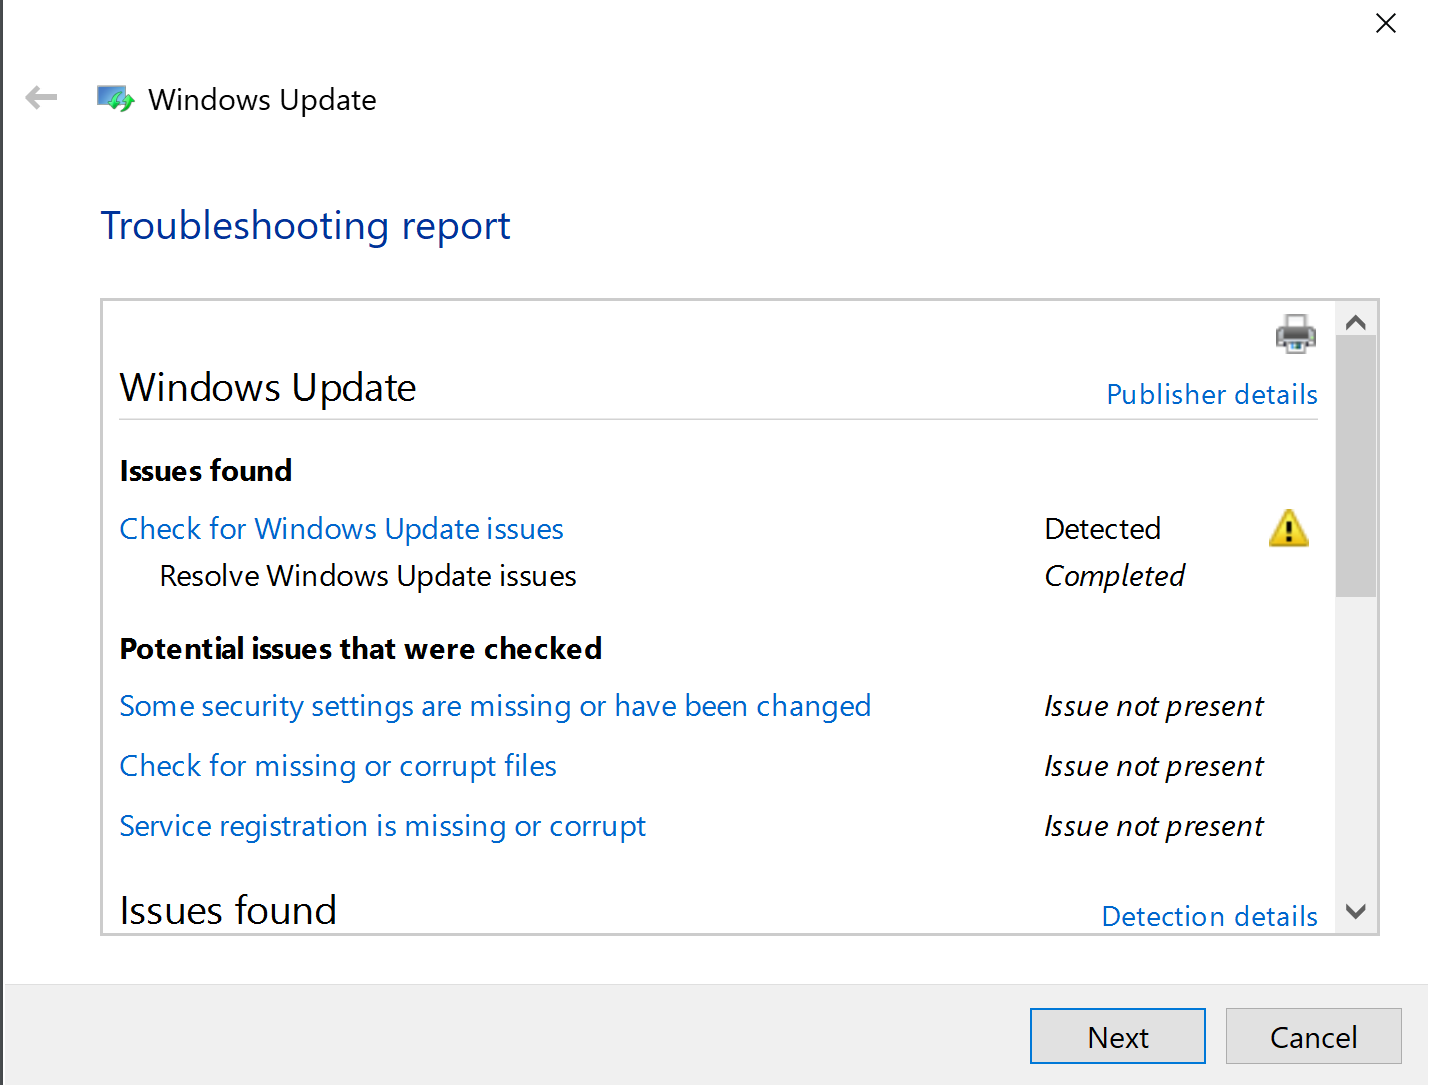Click the back arrow in the header

[x=41, y=98]
